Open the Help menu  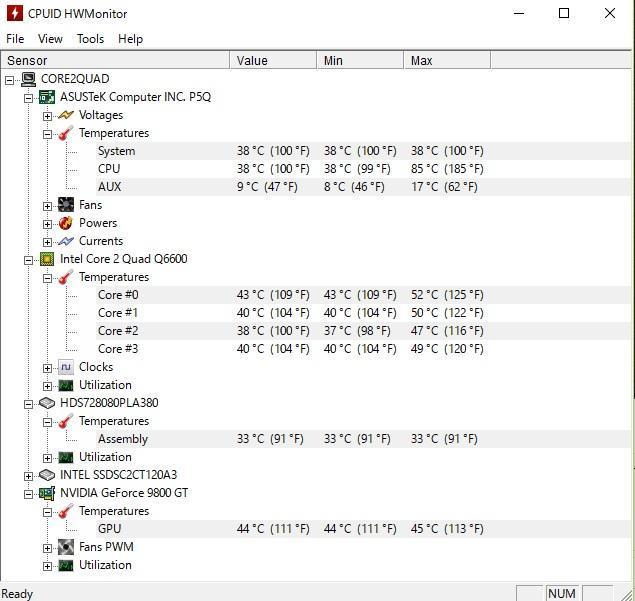130,39
